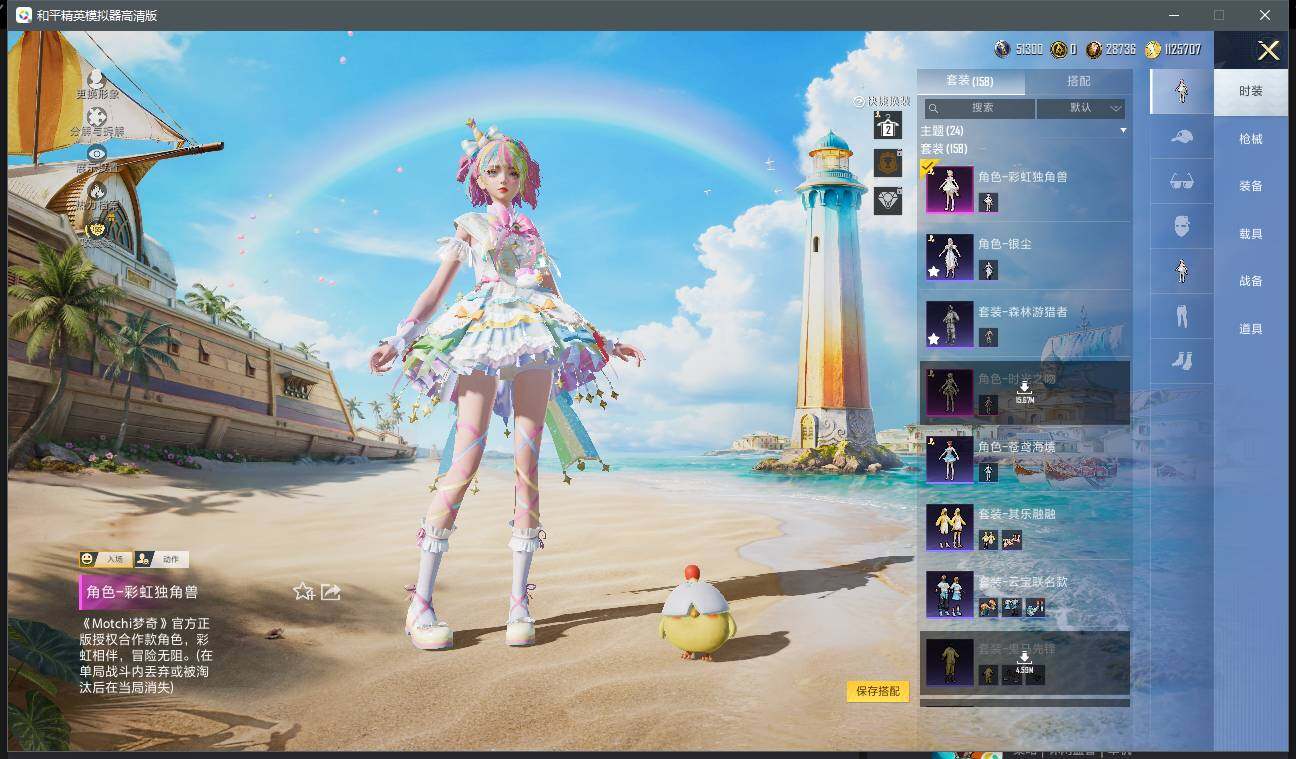The height and width of the screenshot is (759, 1296).
Task: Click the yellow chick companion pet
Action: point(697,613)
